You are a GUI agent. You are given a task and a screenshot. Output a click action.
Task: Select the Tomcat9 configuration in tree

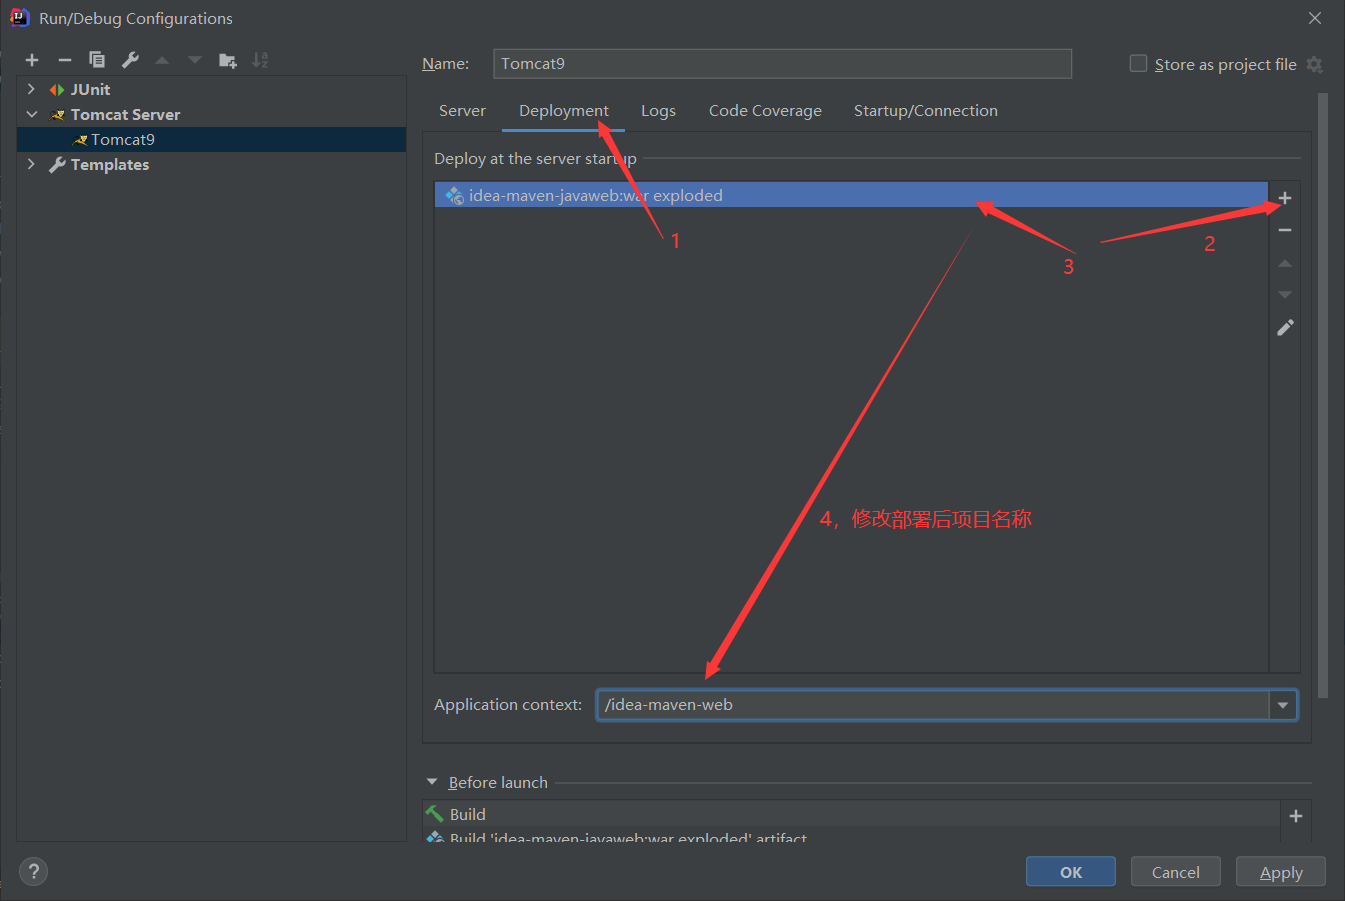point(211,140)
